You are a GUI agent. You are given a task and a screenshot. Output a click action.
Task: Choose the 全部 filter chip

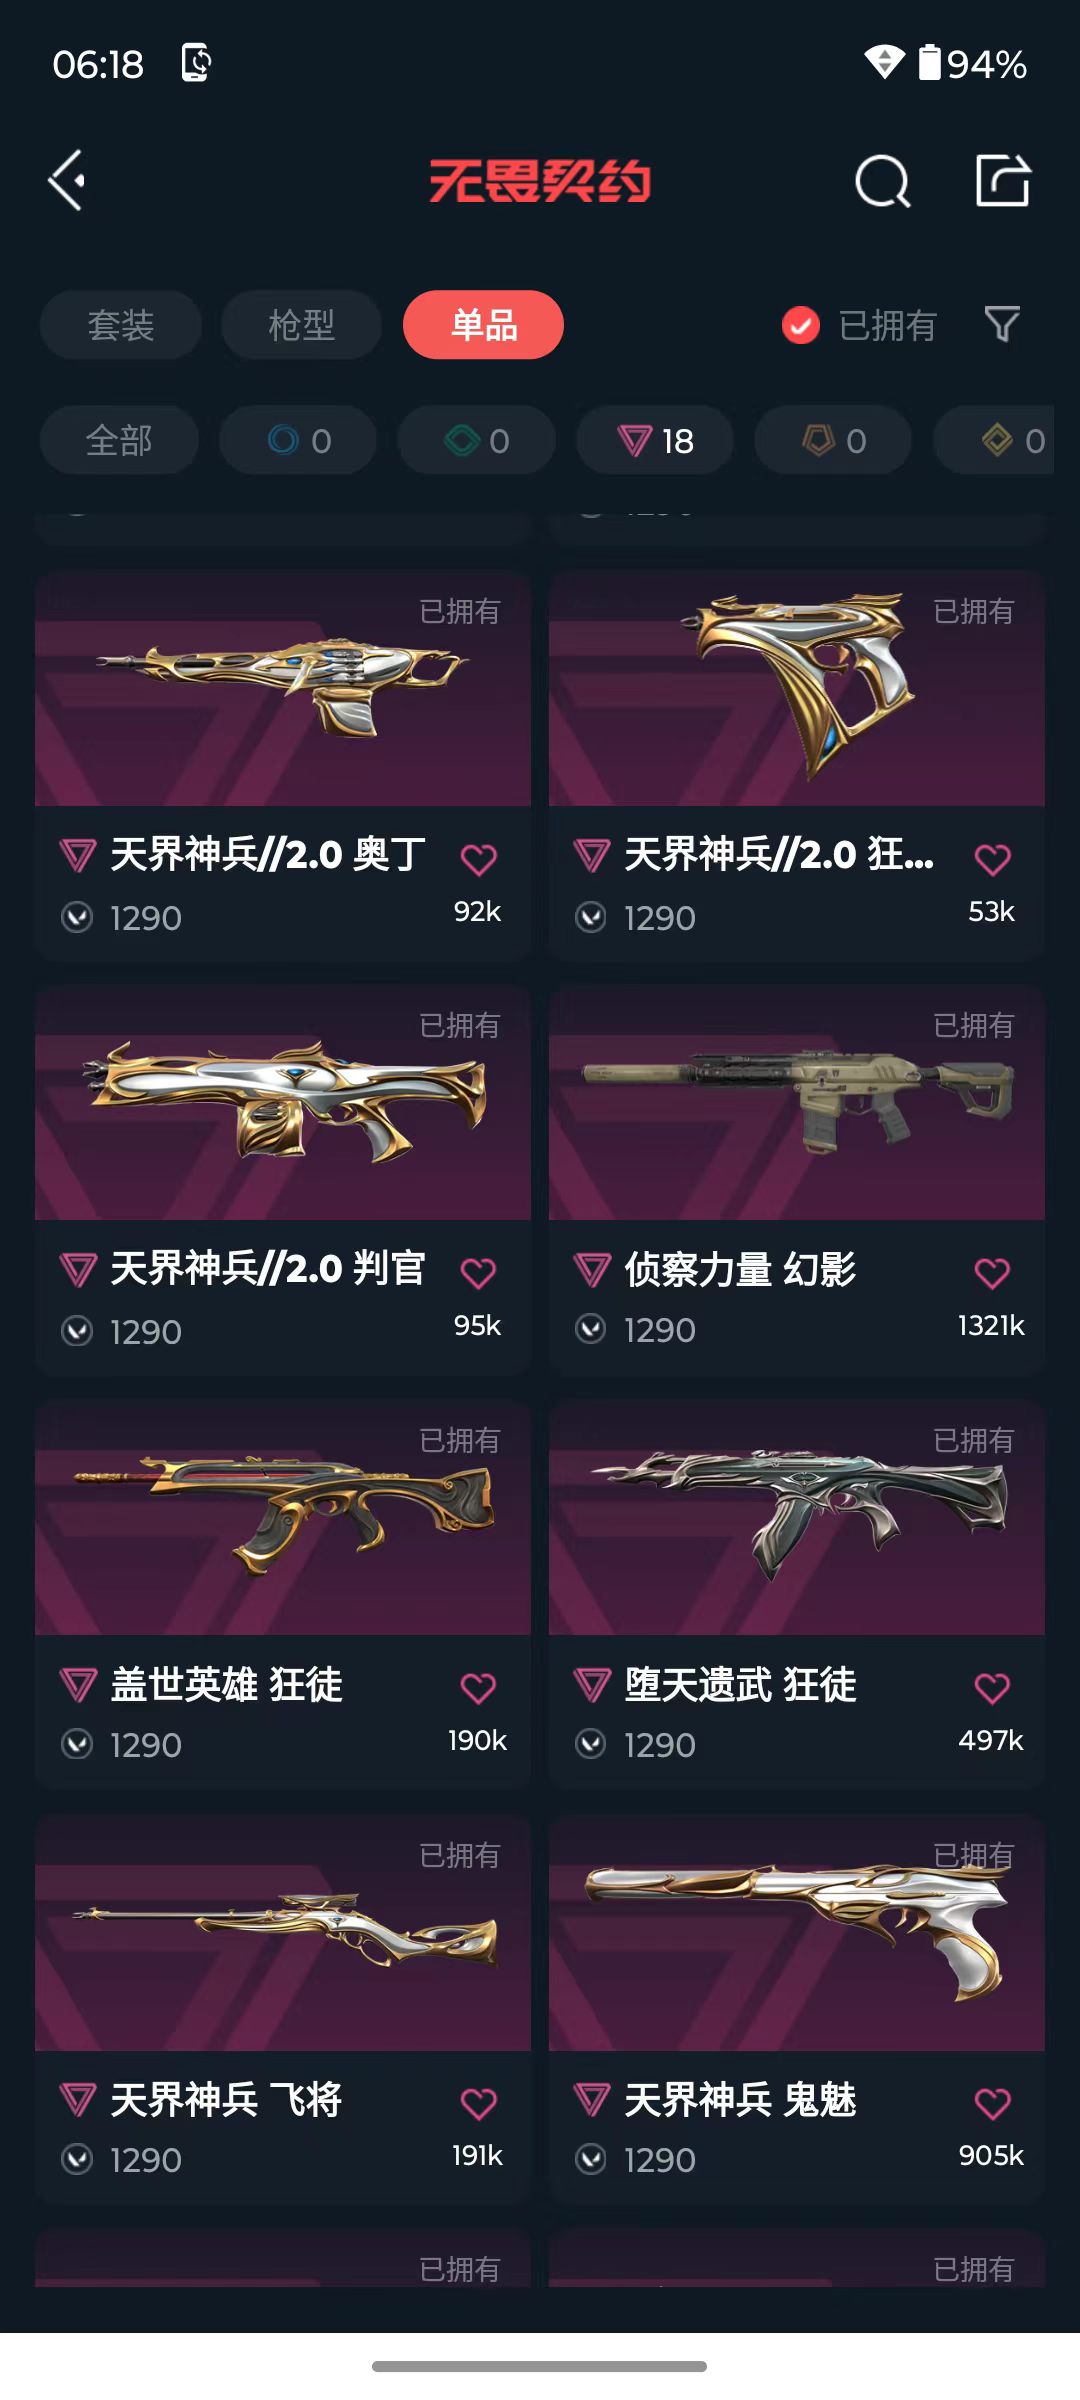(x=119, y=440)
